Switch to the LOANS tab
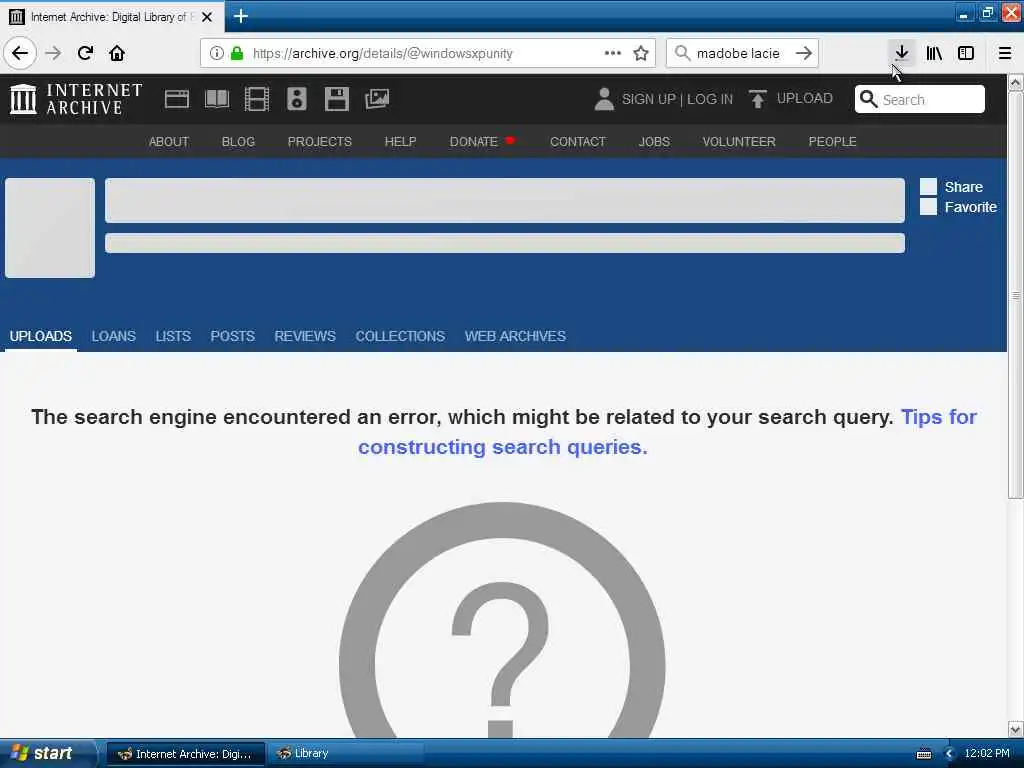The image size is (1024, 768). pos(114,336)
